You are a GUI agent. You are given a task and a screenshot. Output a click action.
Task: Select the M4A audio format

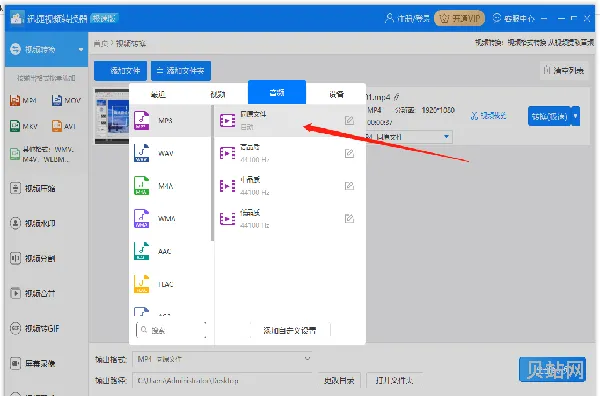click(x=170, y=186)
